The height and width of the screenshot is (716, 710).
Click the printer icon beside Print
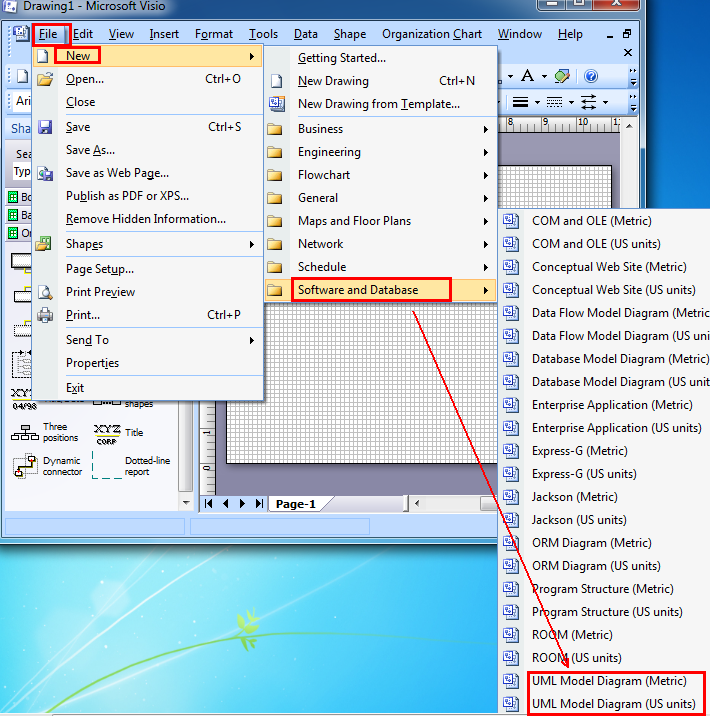pos(45,315)
